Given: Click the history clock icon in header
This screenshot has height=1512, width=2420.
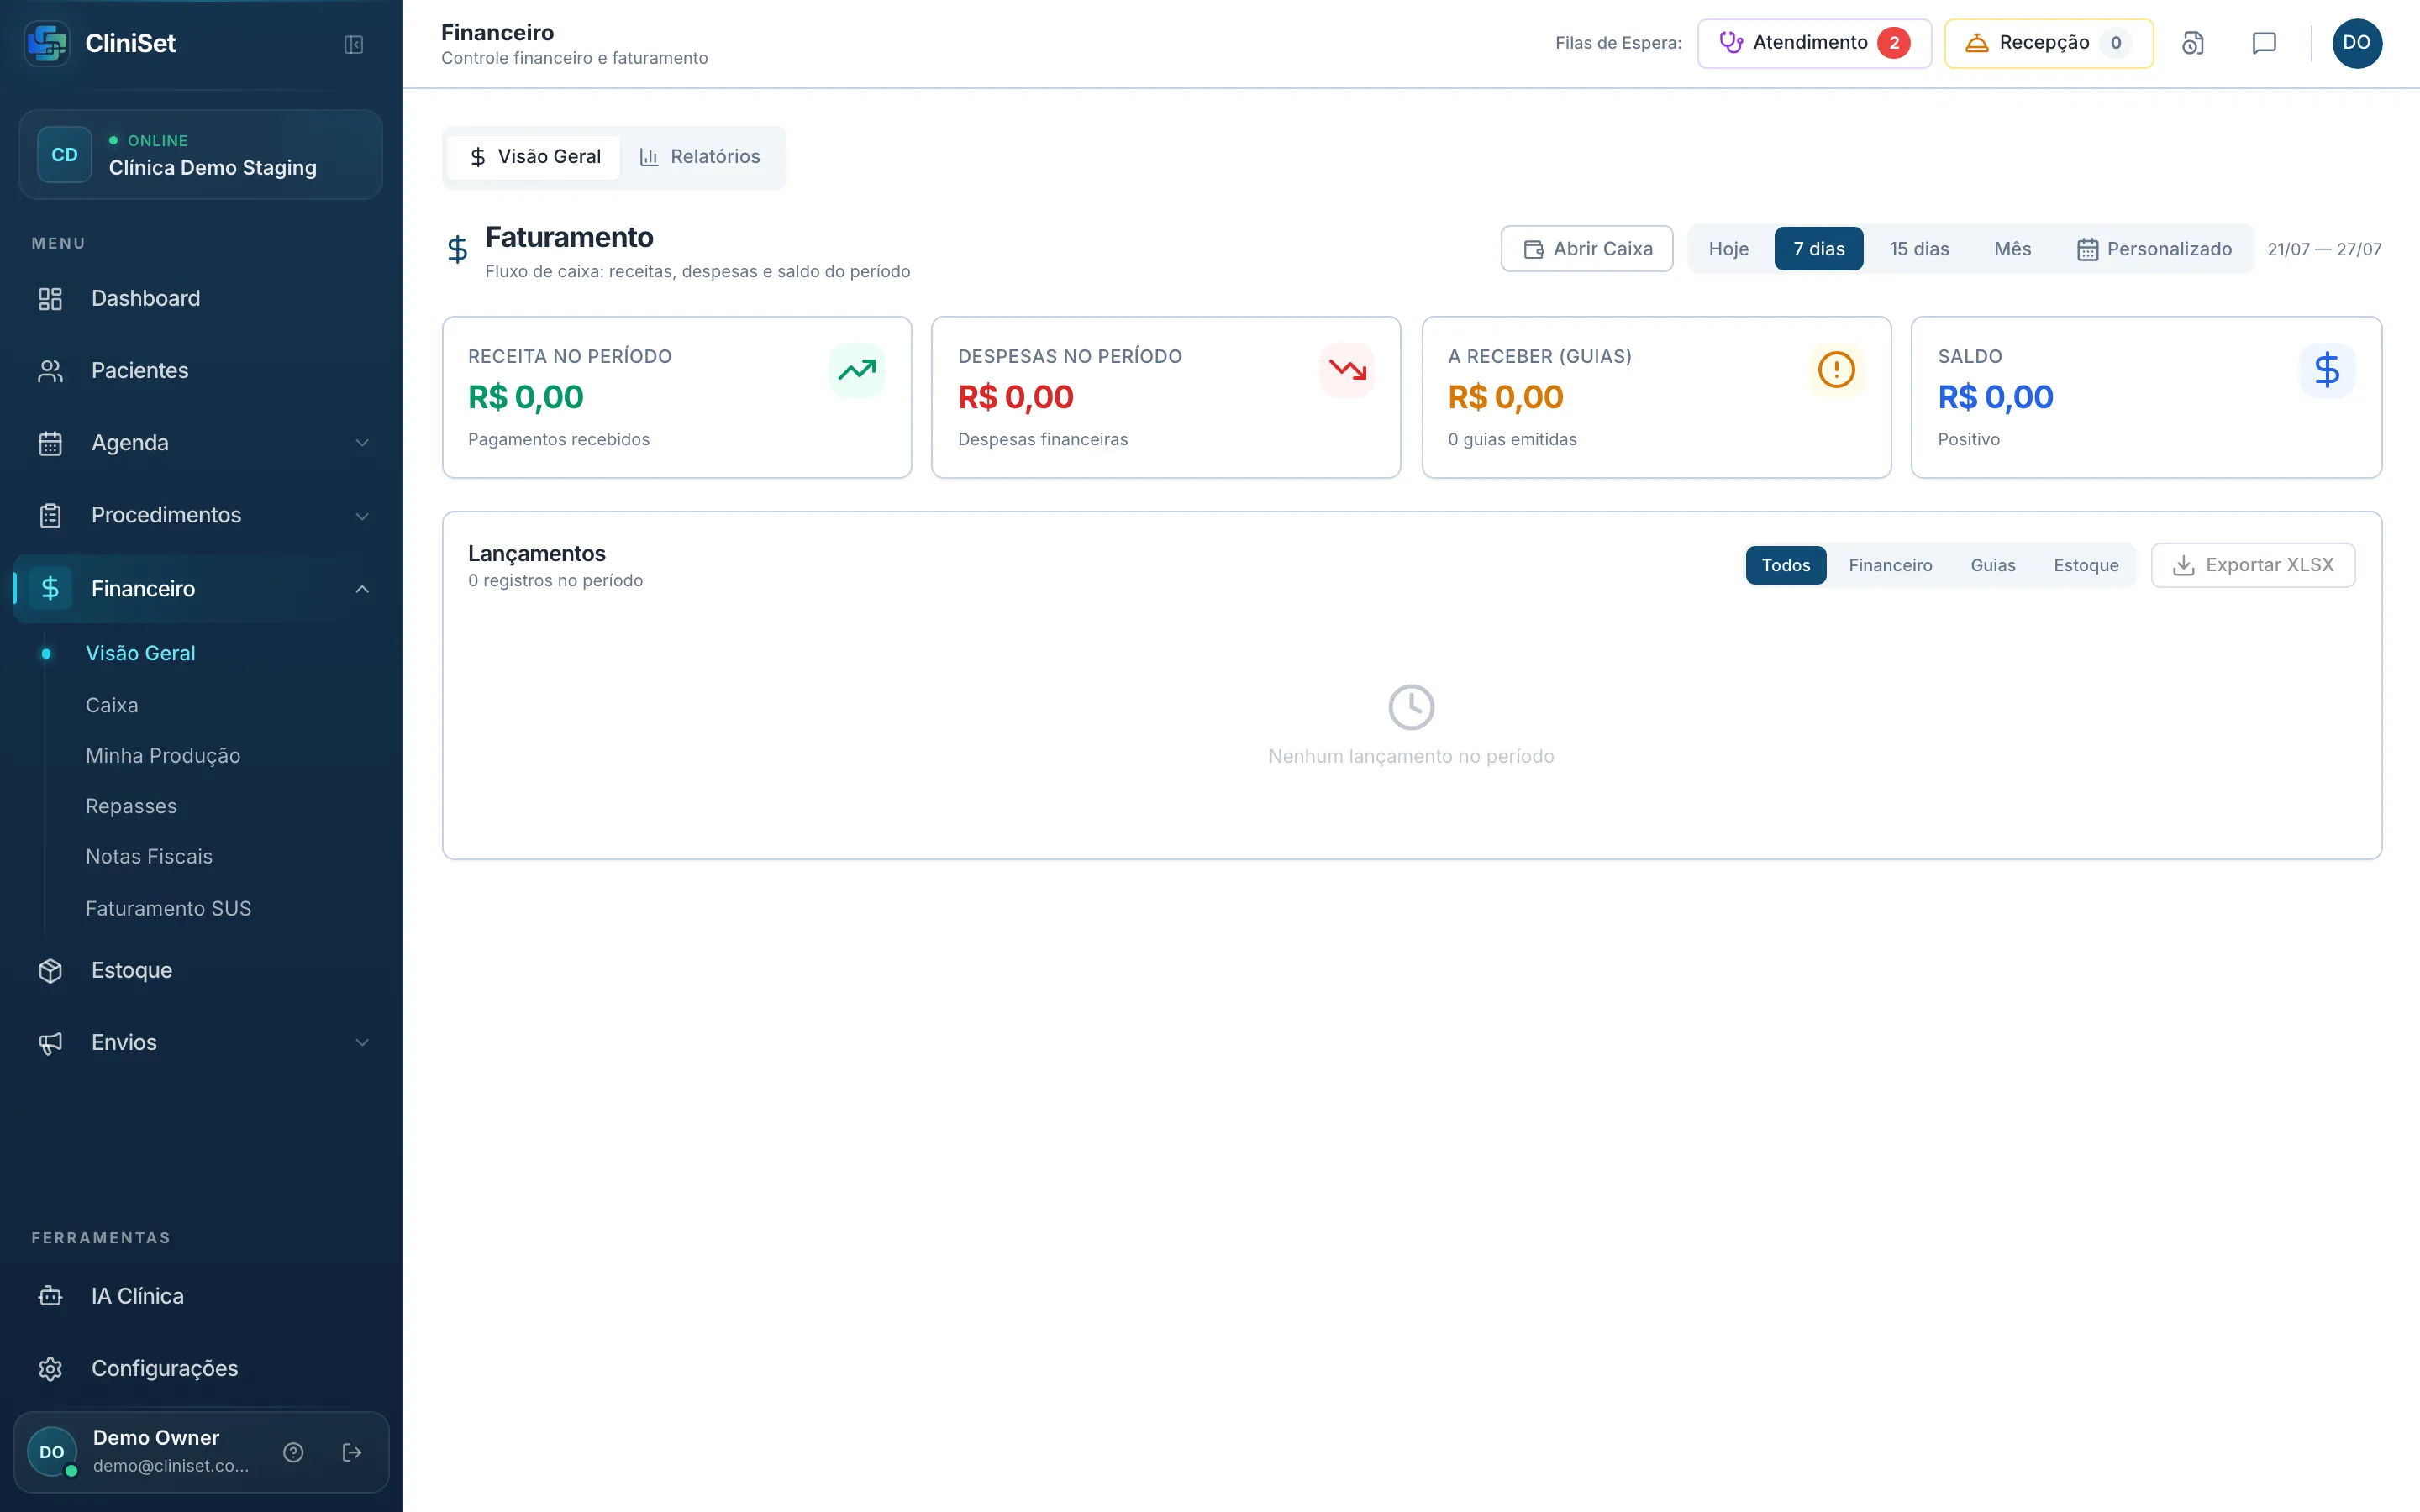Looking at the screenshot, I should (2192, 43).
